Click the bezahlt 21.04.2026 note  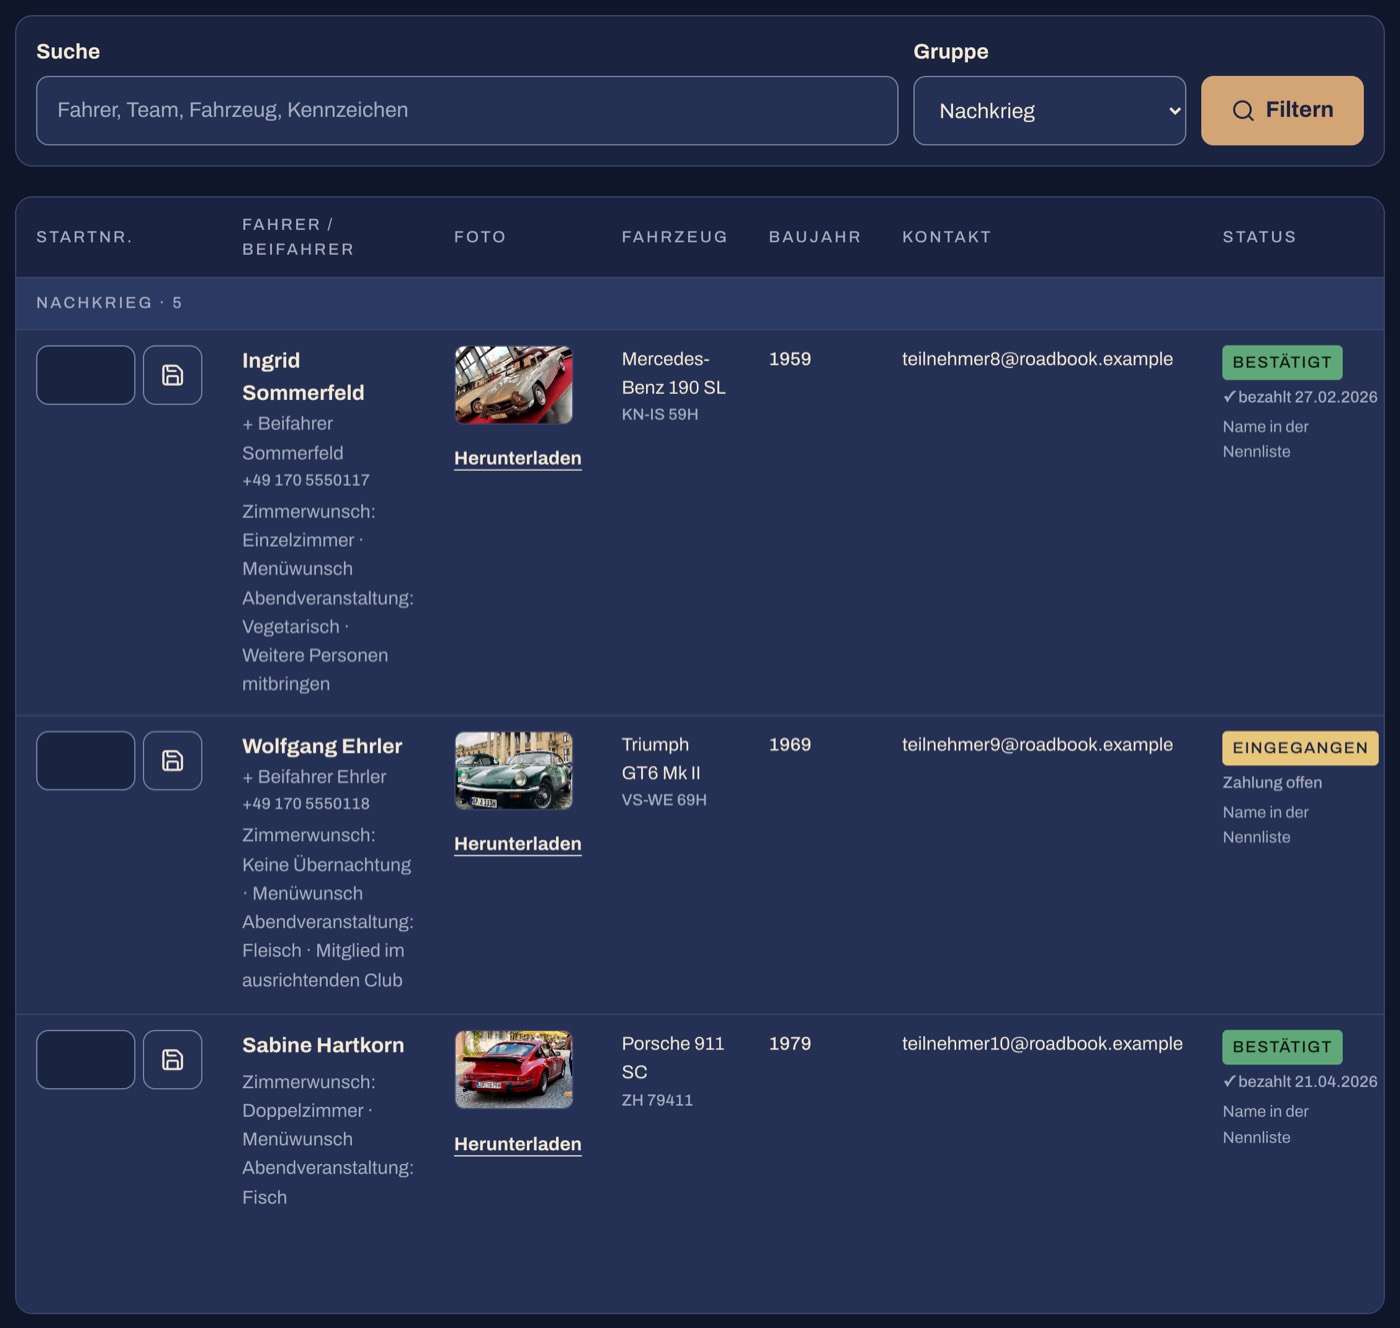point(1300,1082)
